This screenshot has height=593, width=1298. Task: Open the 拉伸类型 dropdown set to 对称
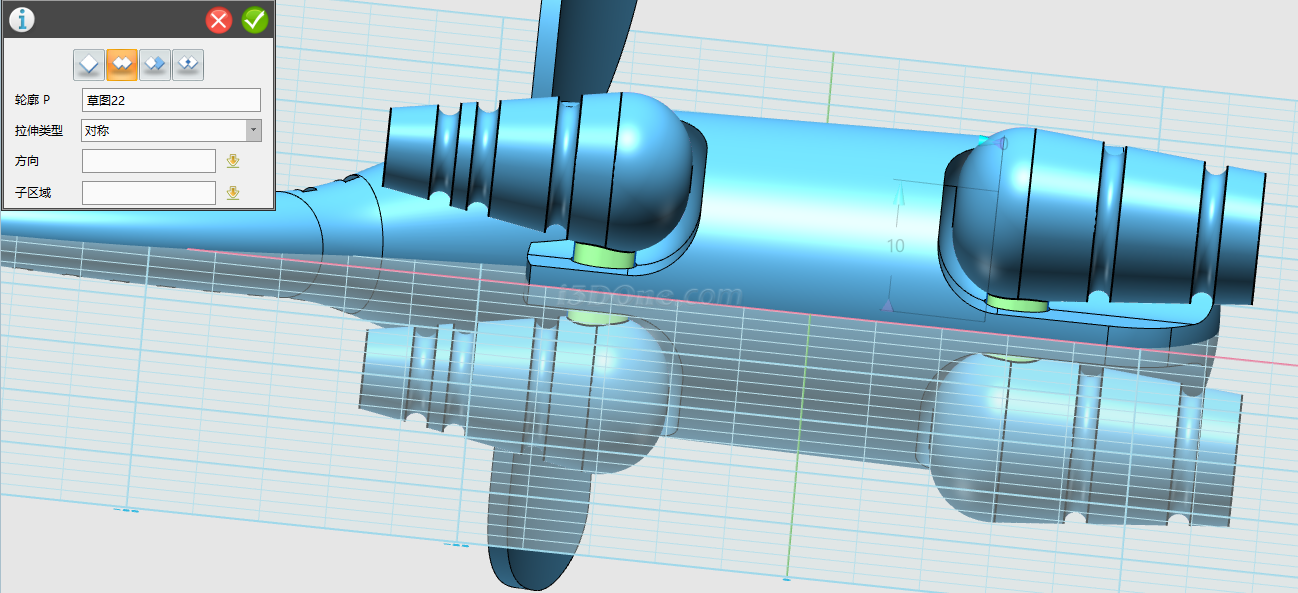coord(171,130)
